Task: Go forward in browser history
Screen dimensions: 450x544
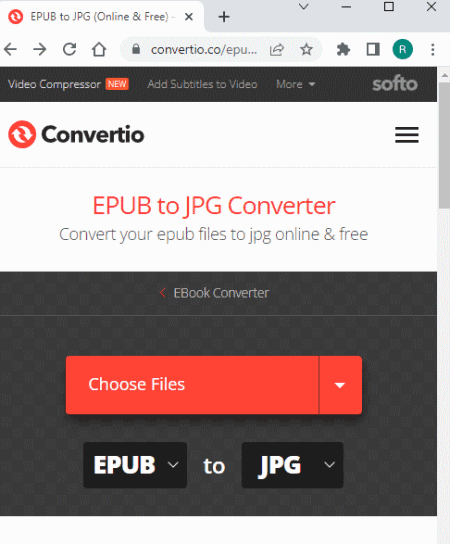Action: coord(40,49)
